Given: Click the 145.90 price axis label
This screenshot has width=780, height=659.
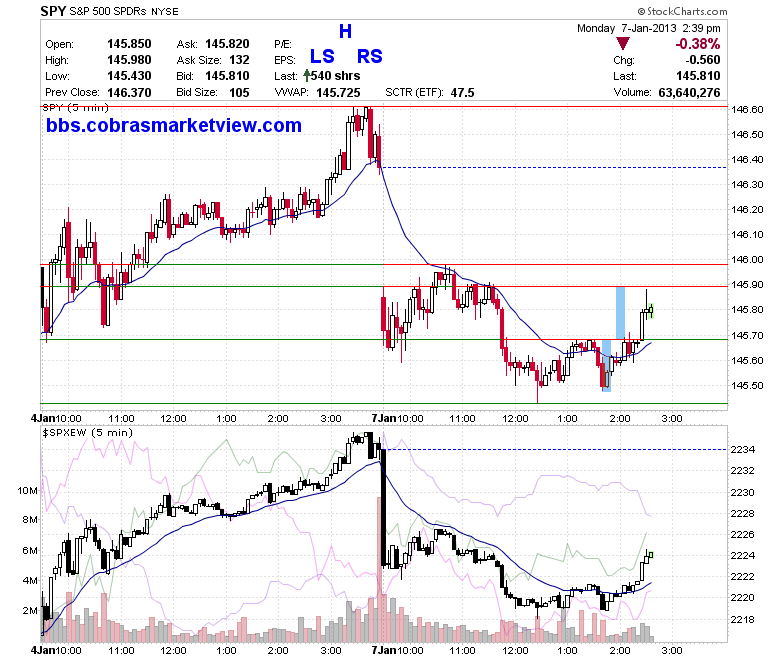Looking at the screenshot, I should coord(747,284).
